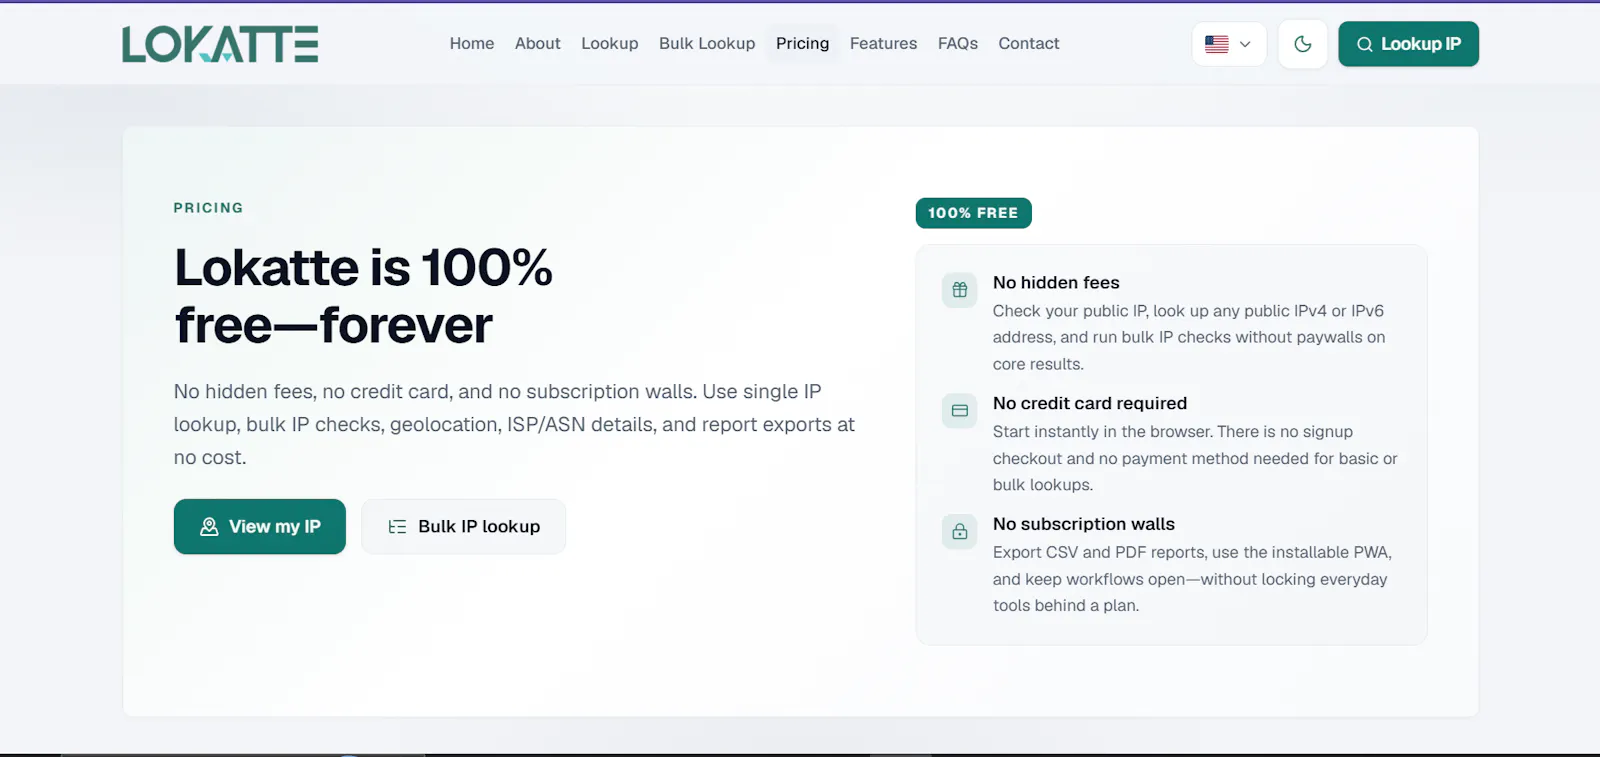Open the Home page
This screenshot has width=1600, height=757.
click(x=472, y=44)
